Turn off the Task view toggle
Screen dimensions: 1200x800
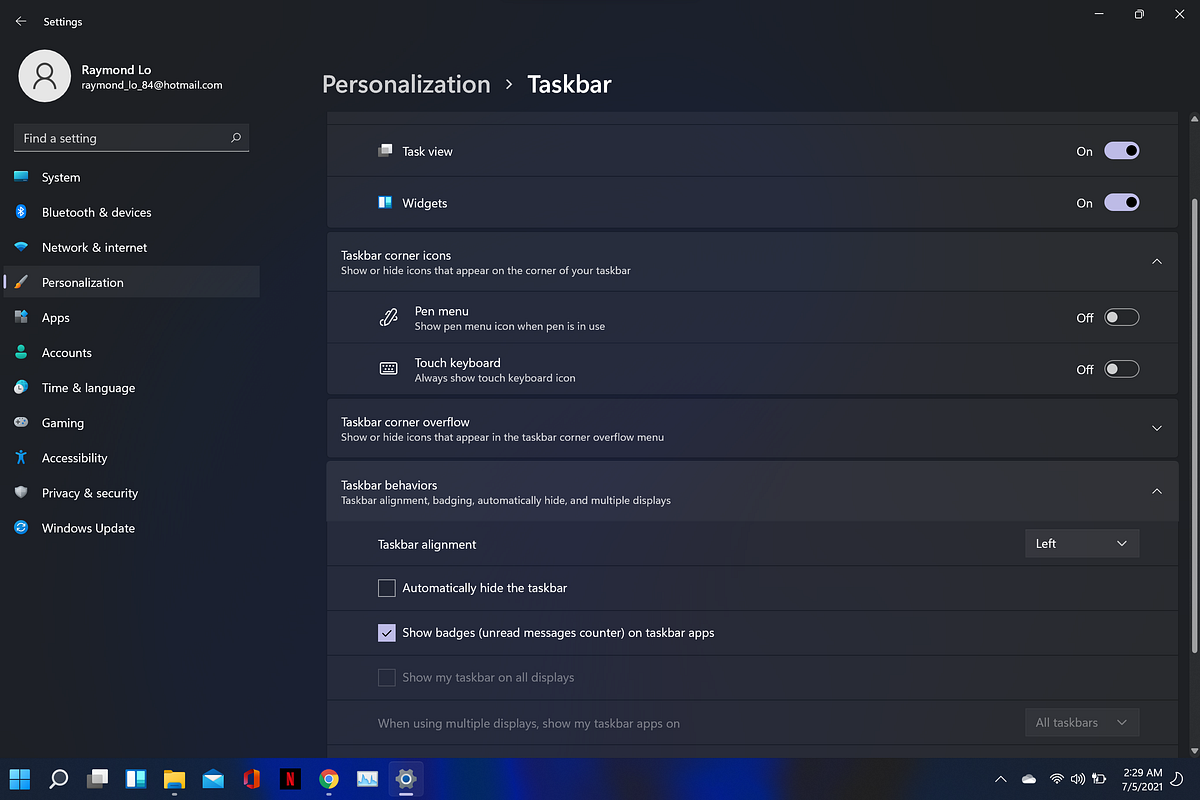tap(1121, 150)
